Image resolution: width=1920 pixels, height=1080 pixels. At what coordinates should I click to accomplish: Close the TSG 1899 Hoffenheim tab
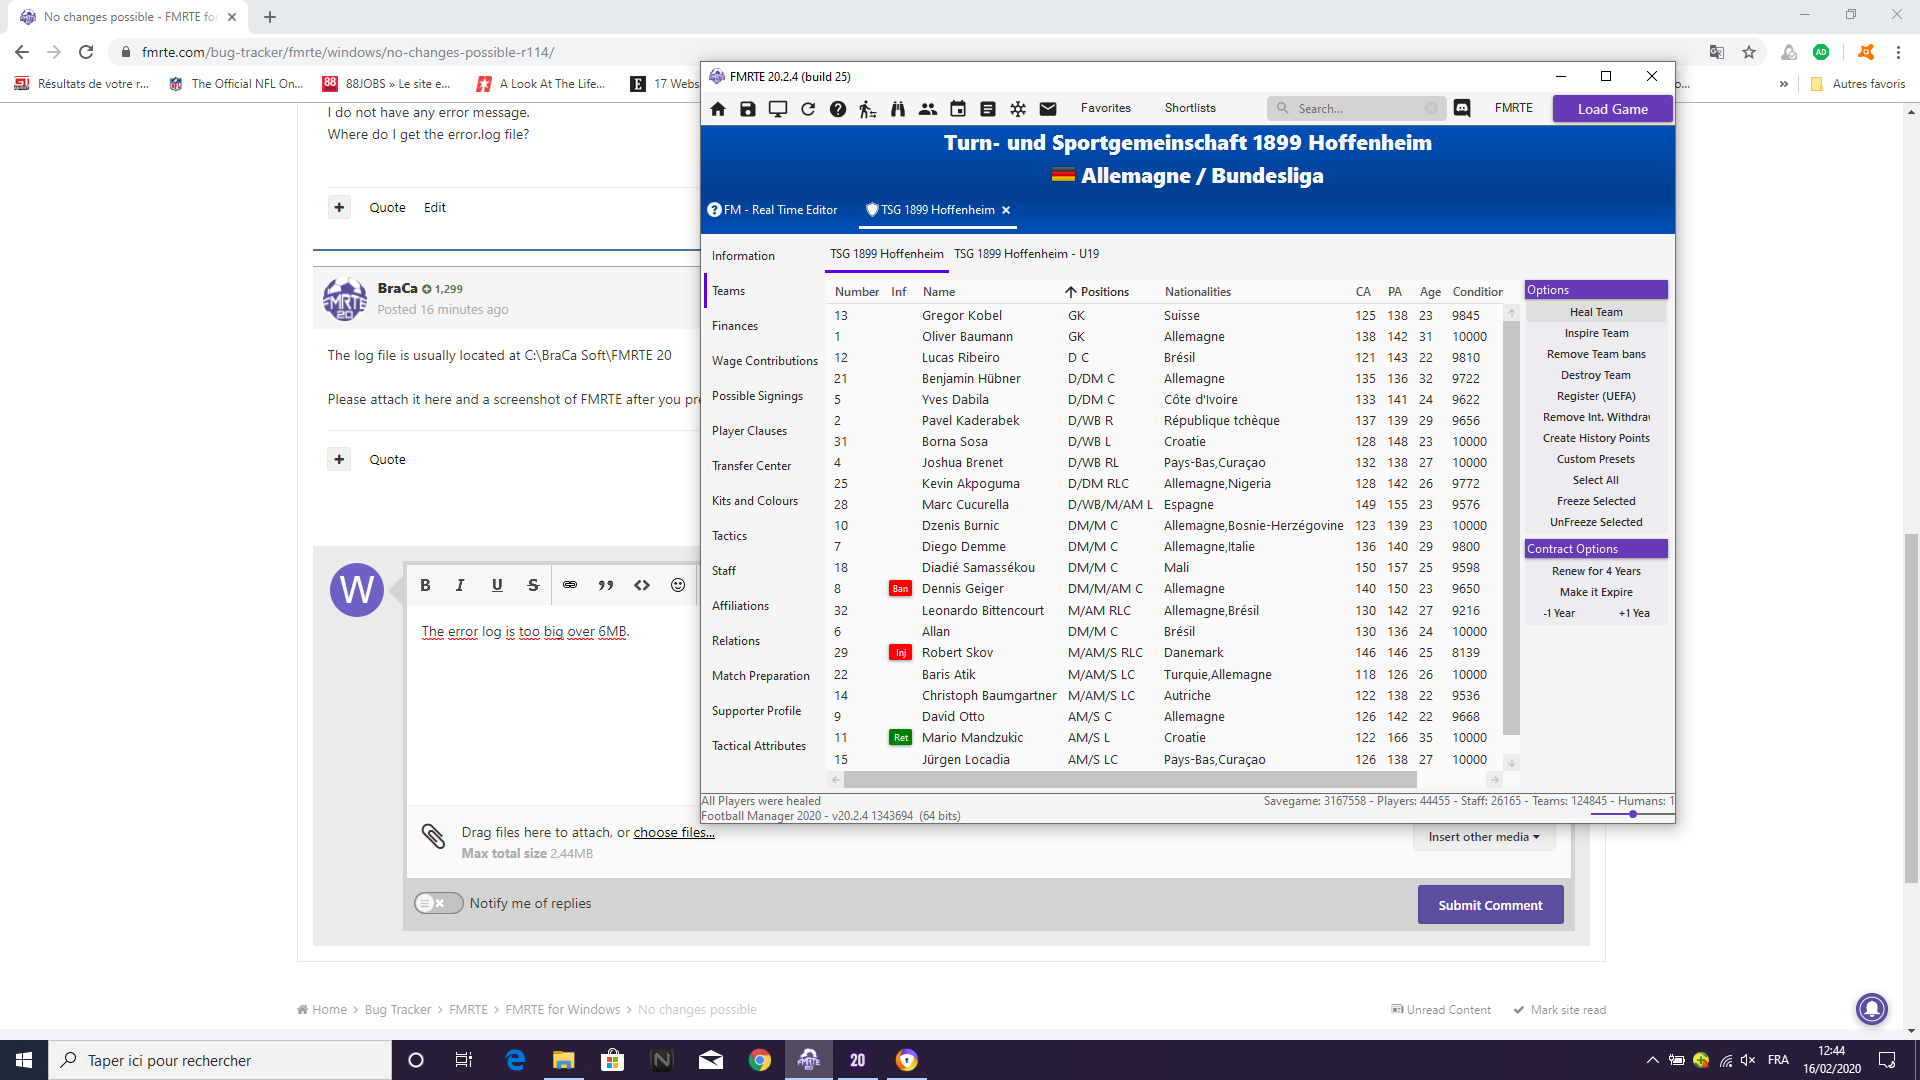1006,210
